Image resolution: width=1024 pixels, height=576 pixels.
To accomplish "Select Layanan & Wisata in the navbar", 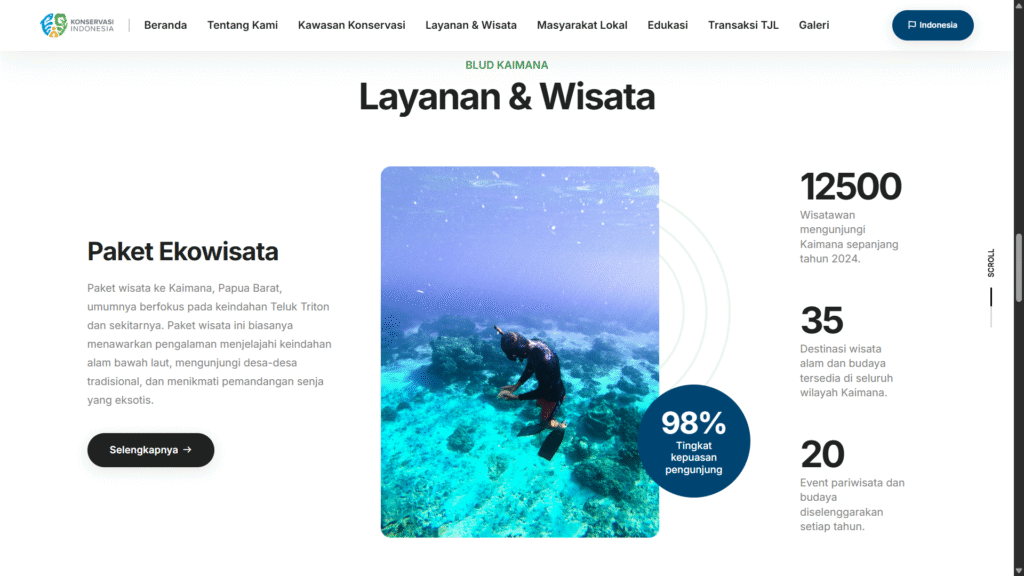I will click(x=471, y=25).
